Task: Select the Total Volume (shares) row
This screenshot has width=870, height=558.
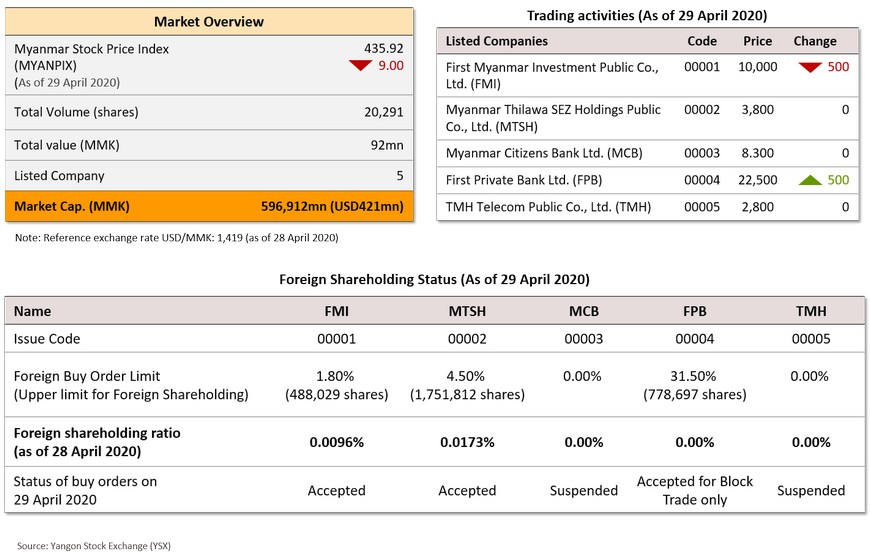Action: (x=209, y=112)
